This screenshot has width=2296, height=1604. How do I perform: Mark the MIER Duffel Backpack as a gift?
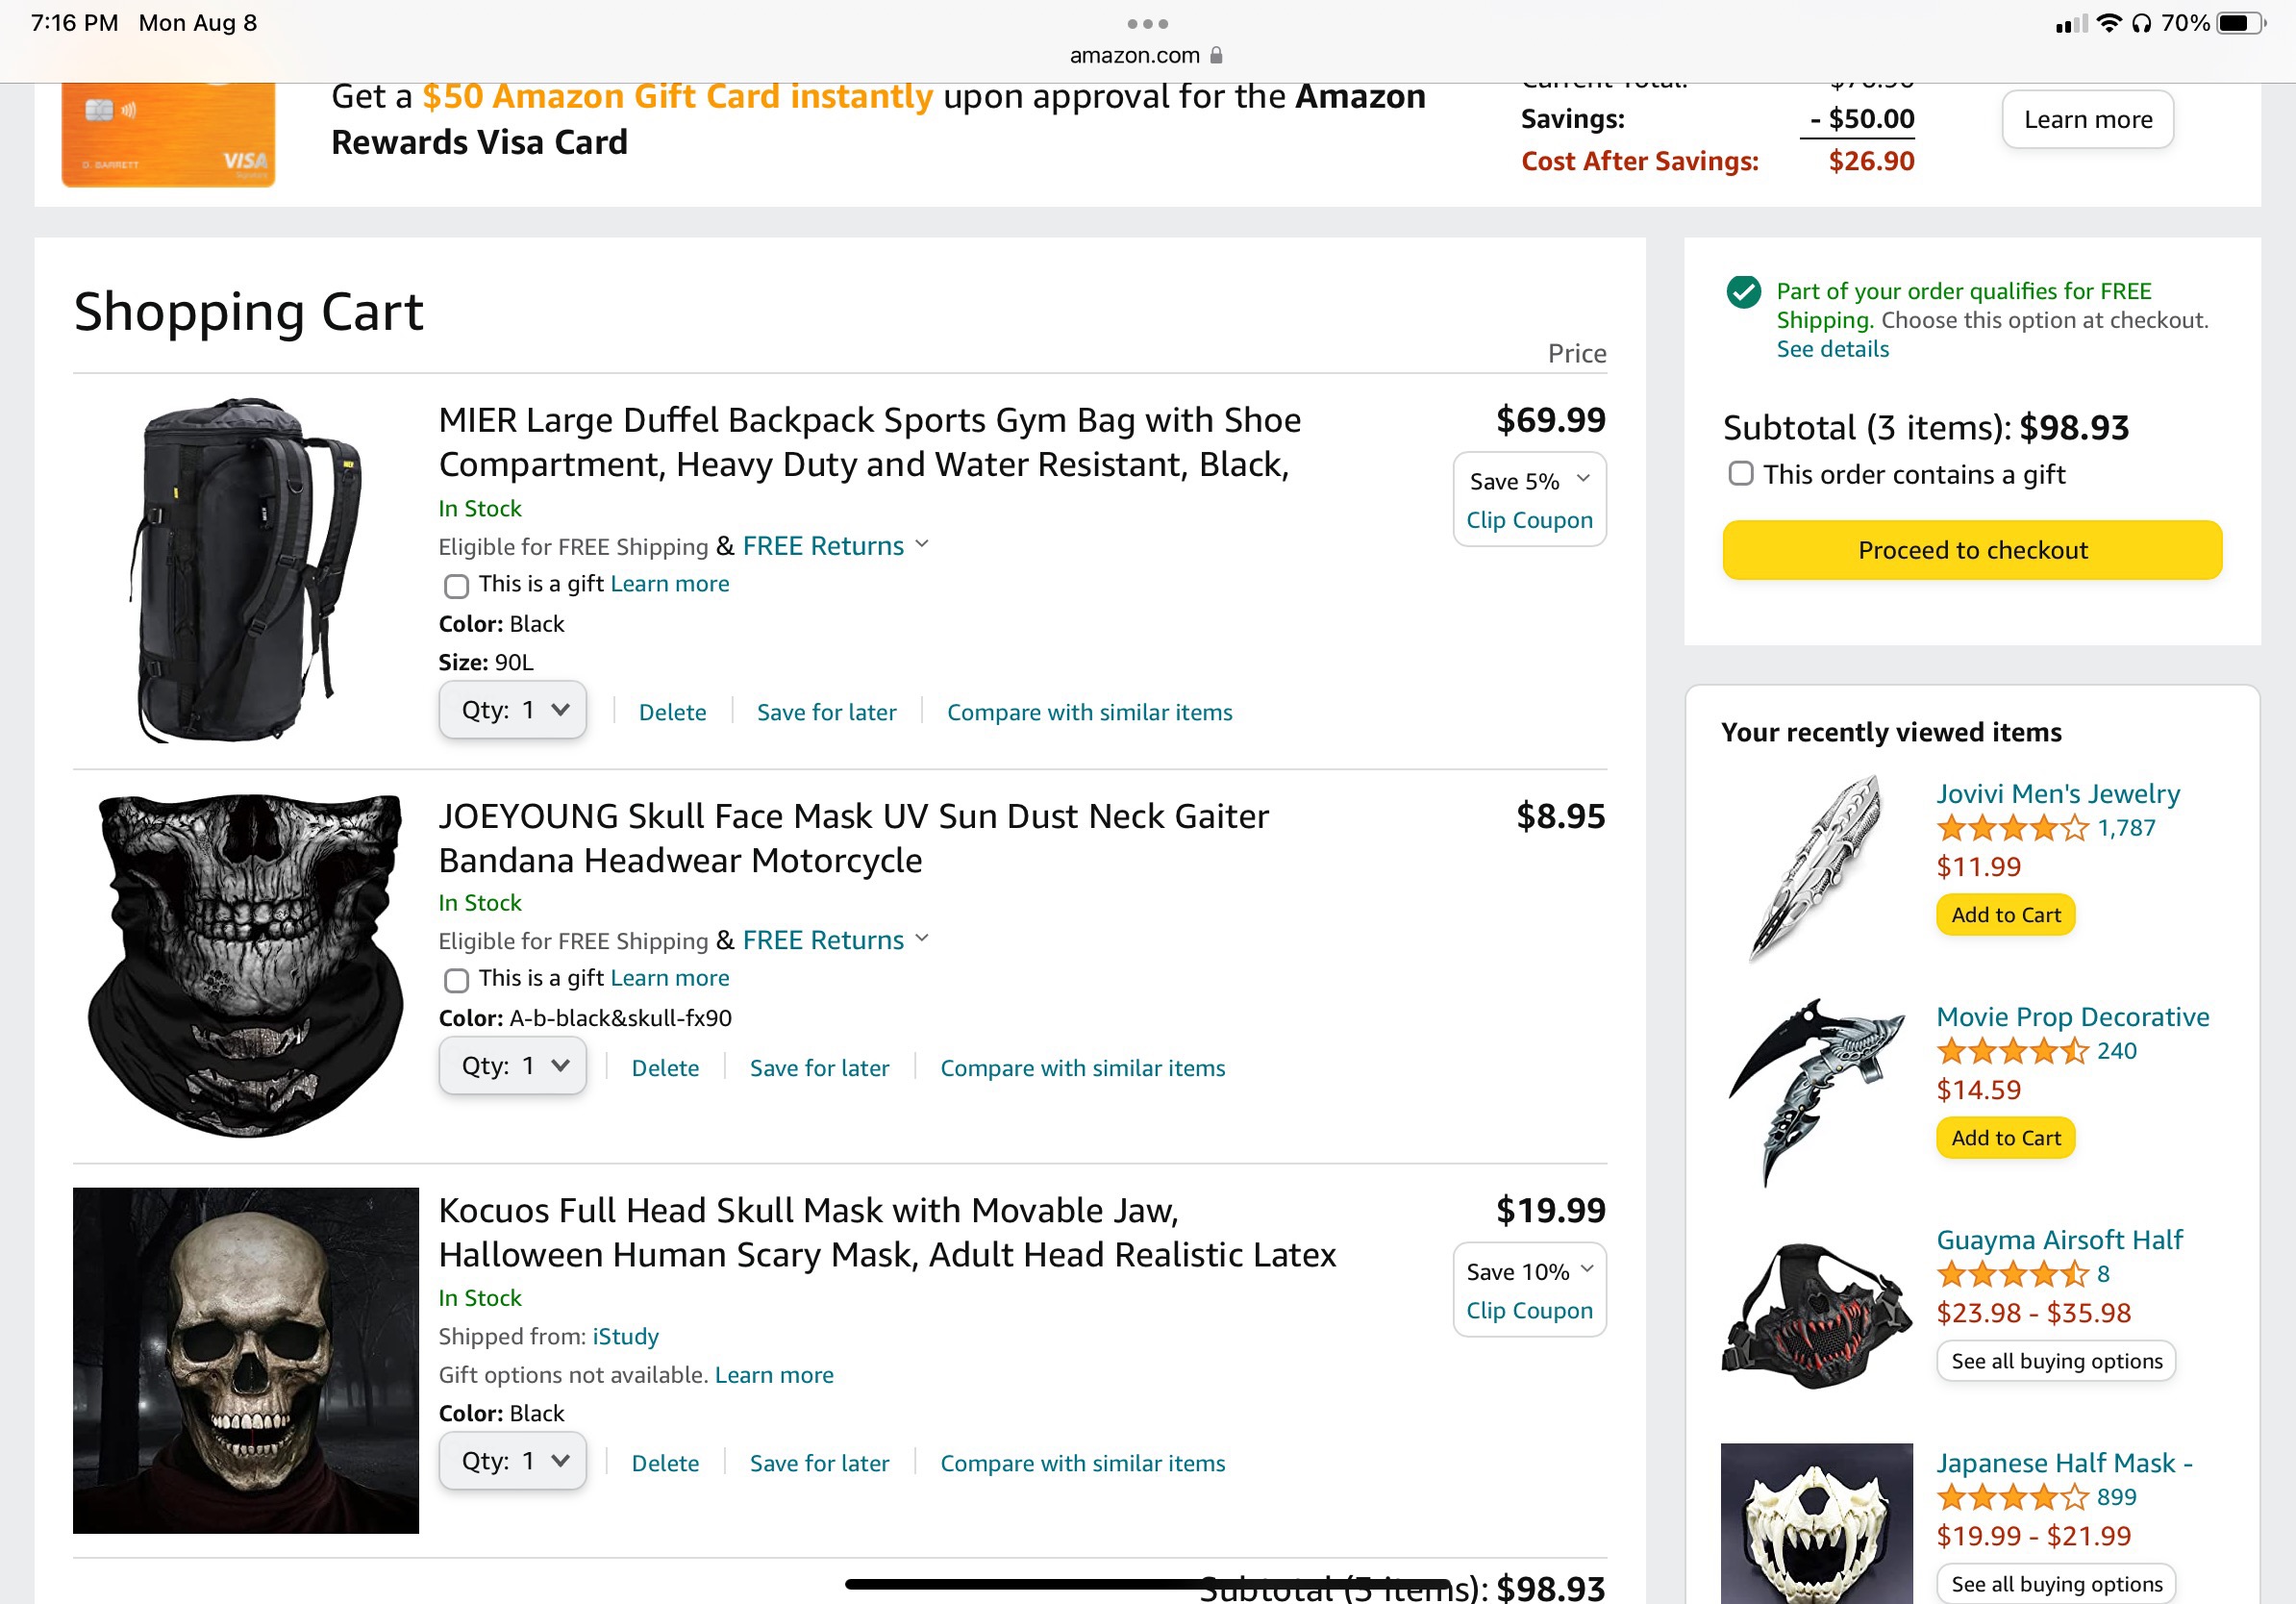point(456,586)
